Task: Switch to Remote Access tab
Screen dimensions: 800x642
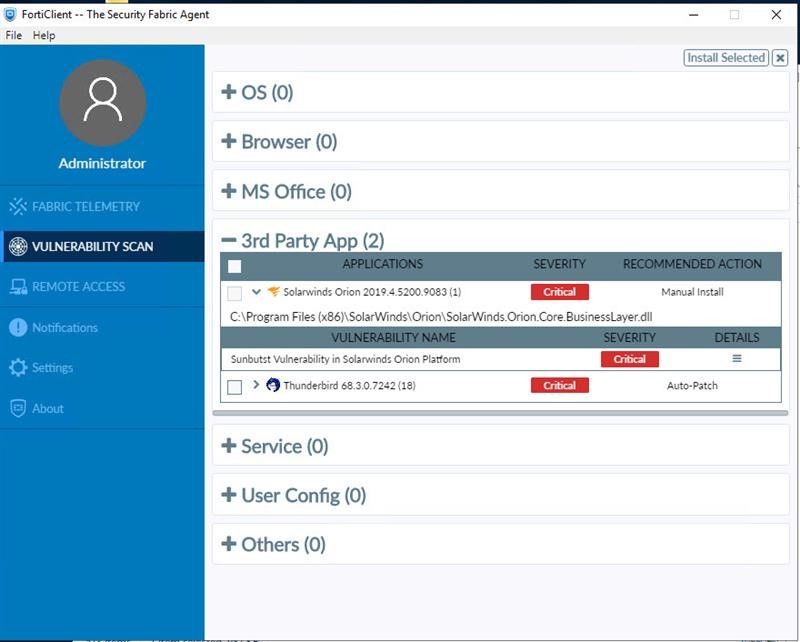Action: tap(102, 287)
